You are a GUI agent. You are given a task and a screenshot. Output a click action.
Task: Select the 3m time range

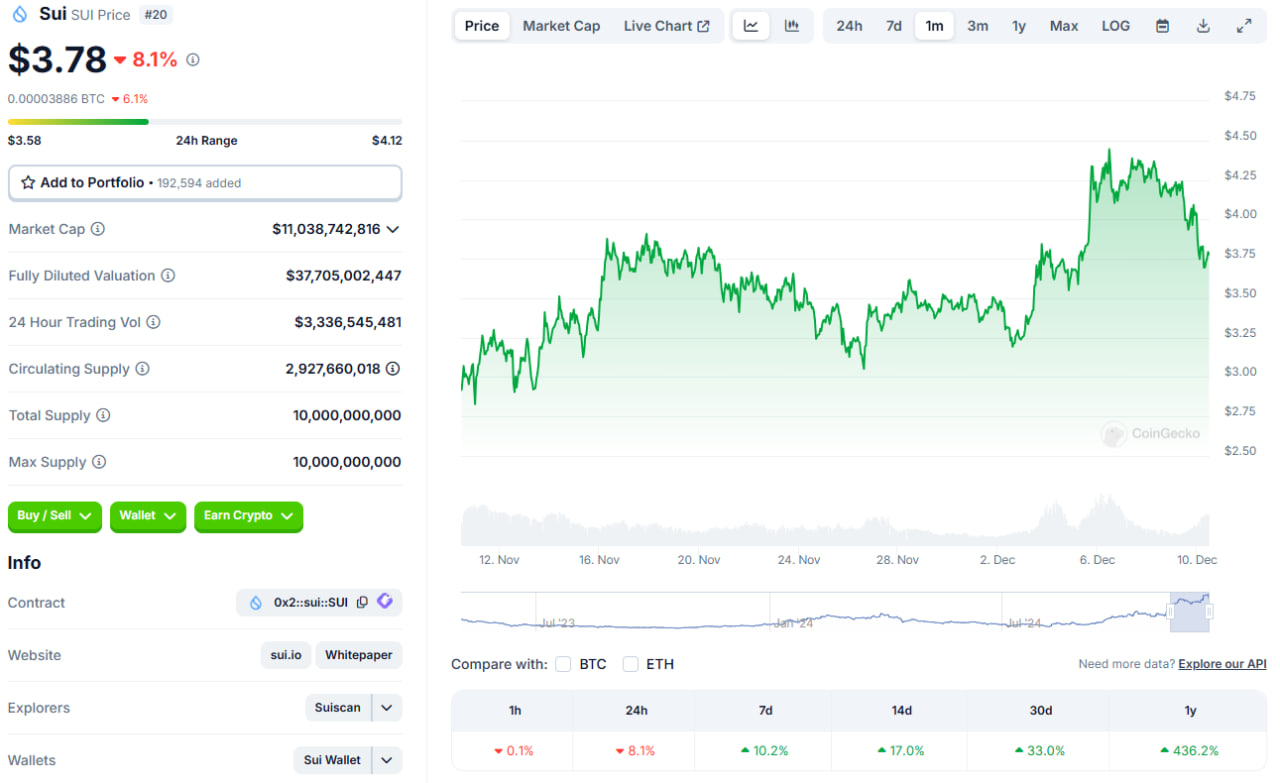(x=978, y=26)
